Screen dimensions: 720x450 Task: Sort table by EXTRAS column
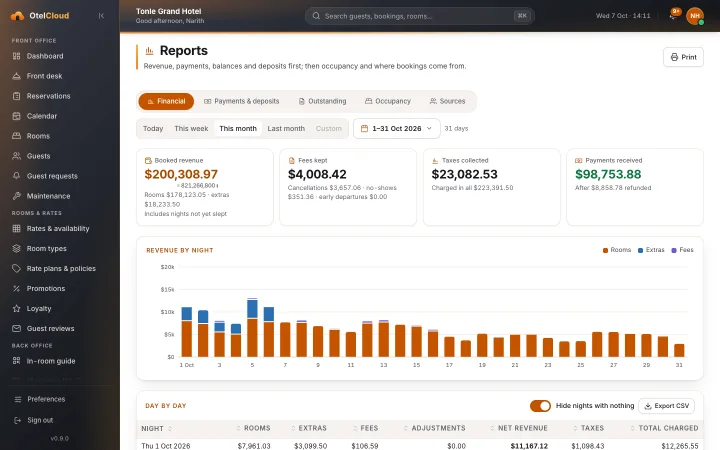pos(309,428)
